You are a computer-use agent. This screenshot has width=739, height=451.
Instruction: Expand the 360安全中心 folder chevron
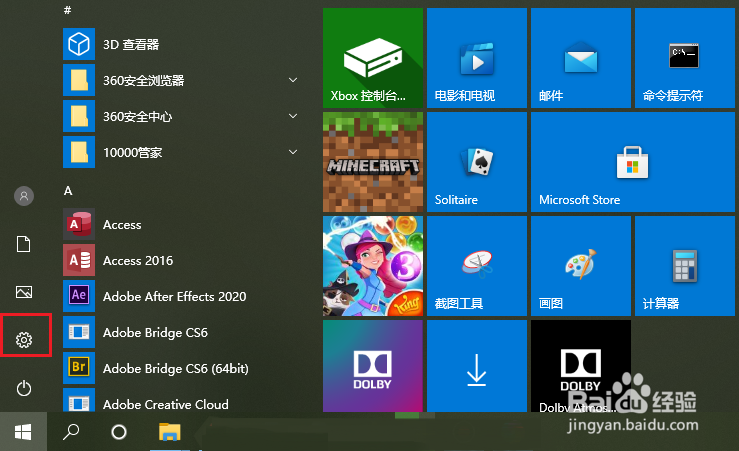tap(293, 116)
